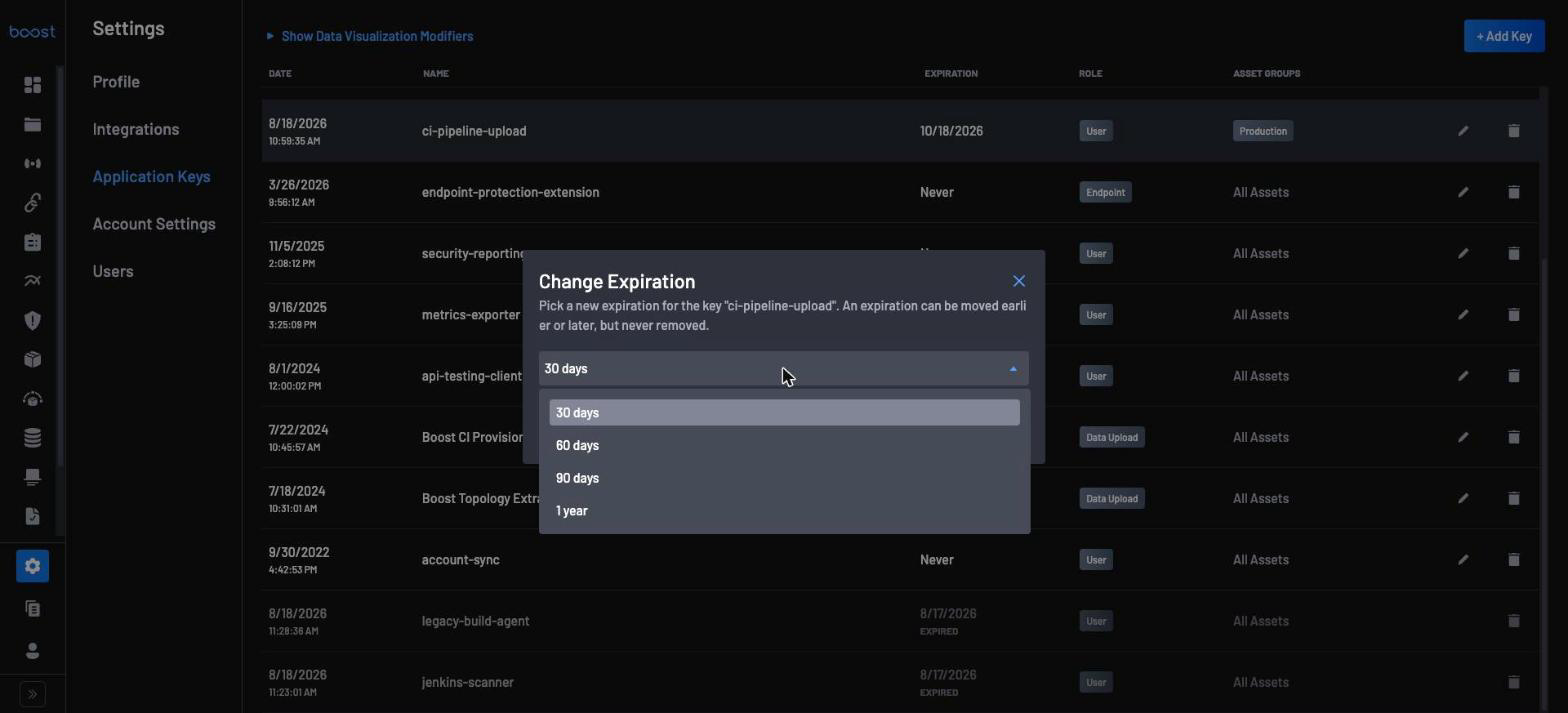Viewport: 1568px width, 713px height.
Task: Expand the sidebar with double-chevron button
Action: pos(32,694)
